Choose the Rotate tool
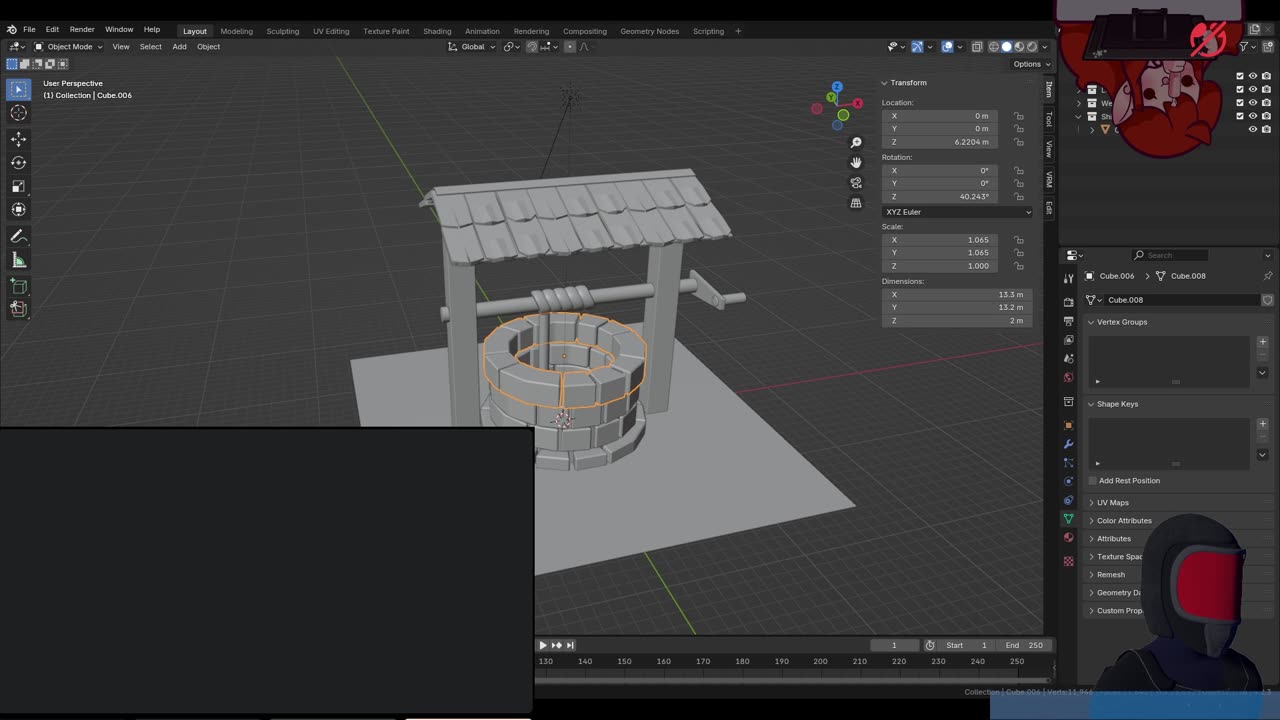 tap(18, 162)
